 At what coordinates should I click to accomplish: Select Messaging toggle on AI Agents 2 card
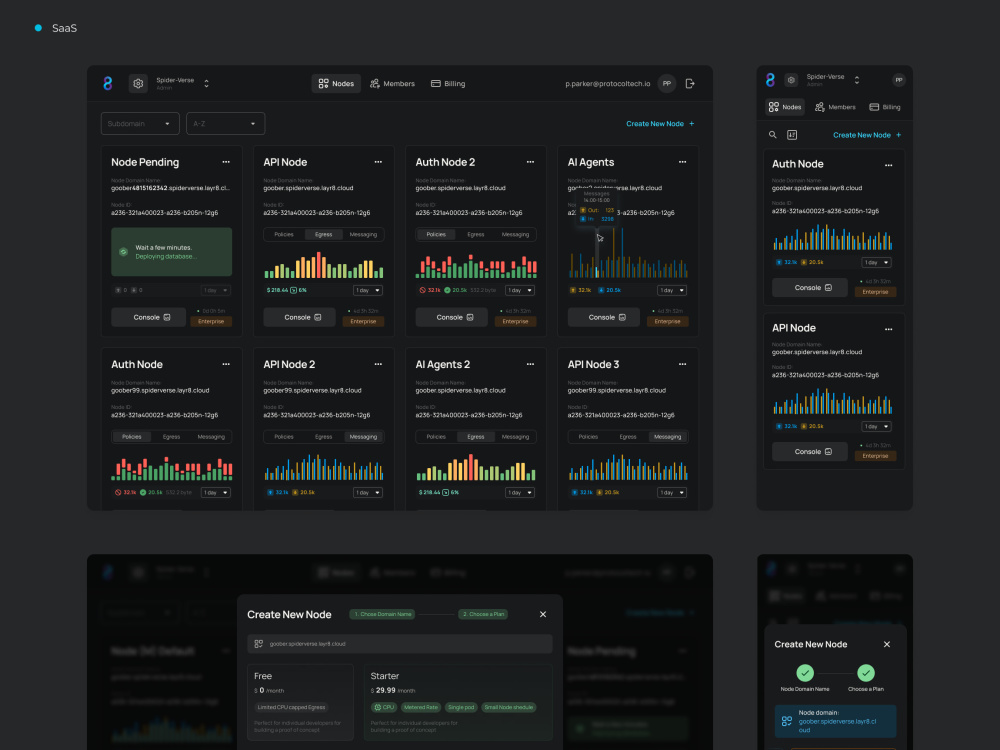(x=515, y=437)
